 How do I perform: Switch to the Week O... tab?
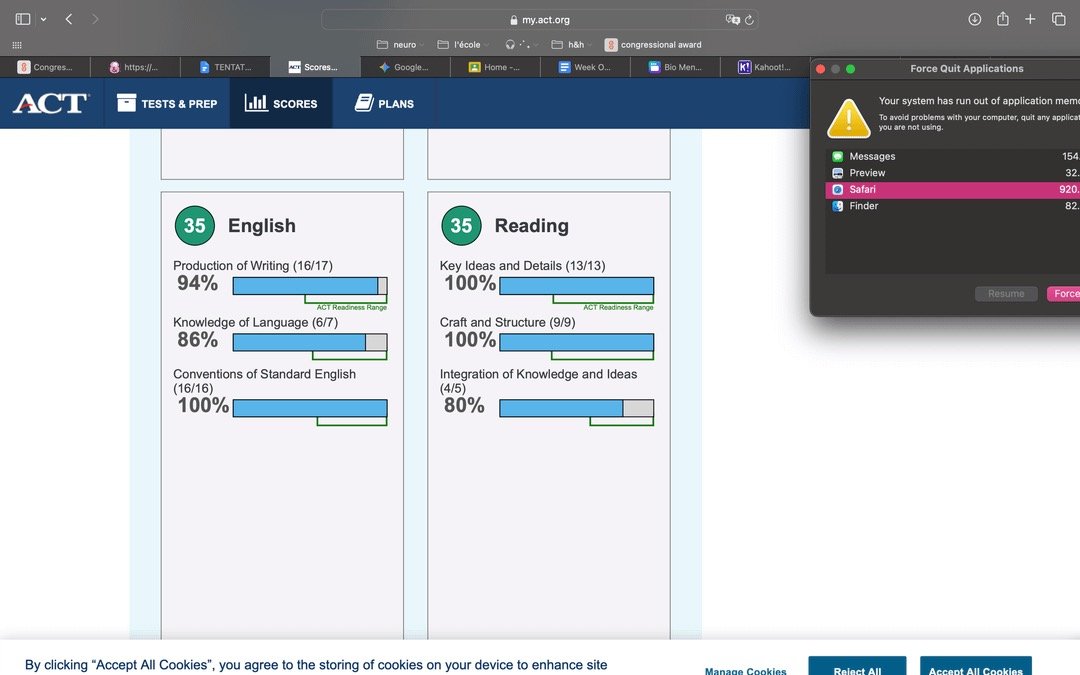[x=585, y=67]
